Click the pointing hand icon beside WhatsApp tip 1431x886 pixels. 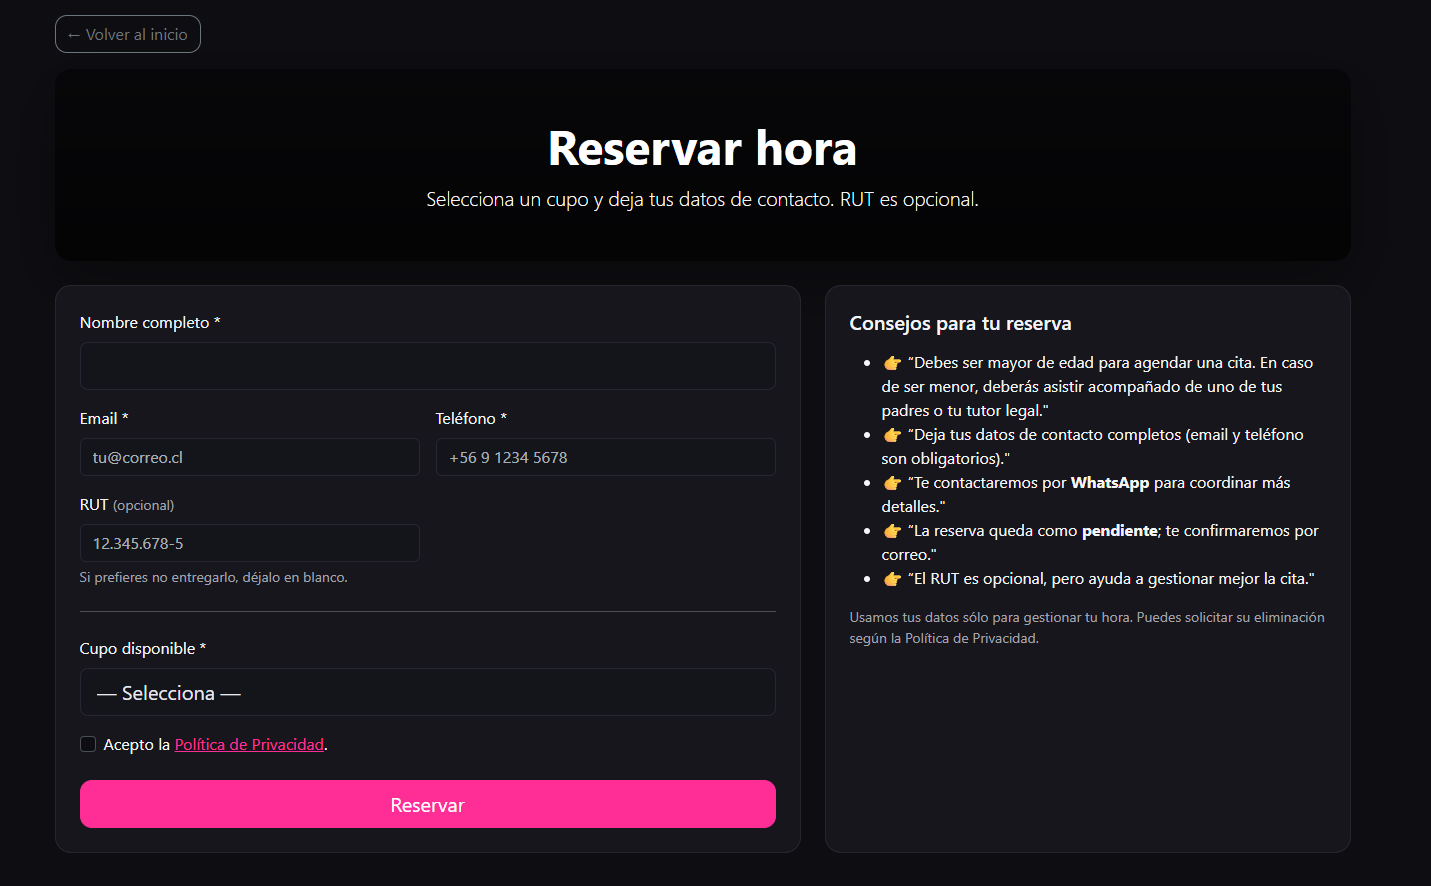[x=892, y=483]
